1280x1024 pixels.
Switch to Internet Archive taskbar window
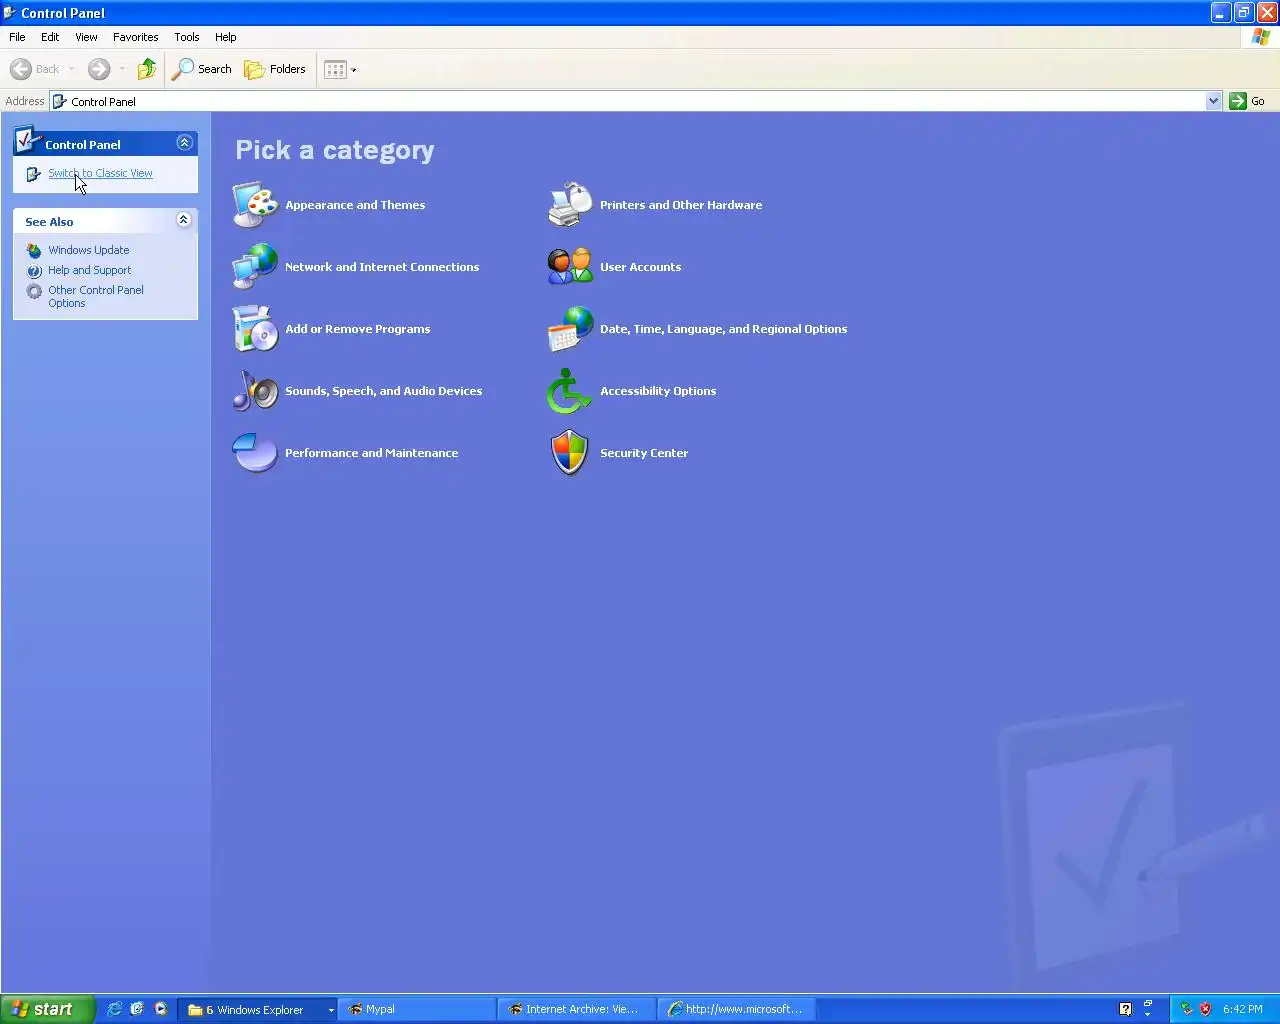[x=577, y=1009]
